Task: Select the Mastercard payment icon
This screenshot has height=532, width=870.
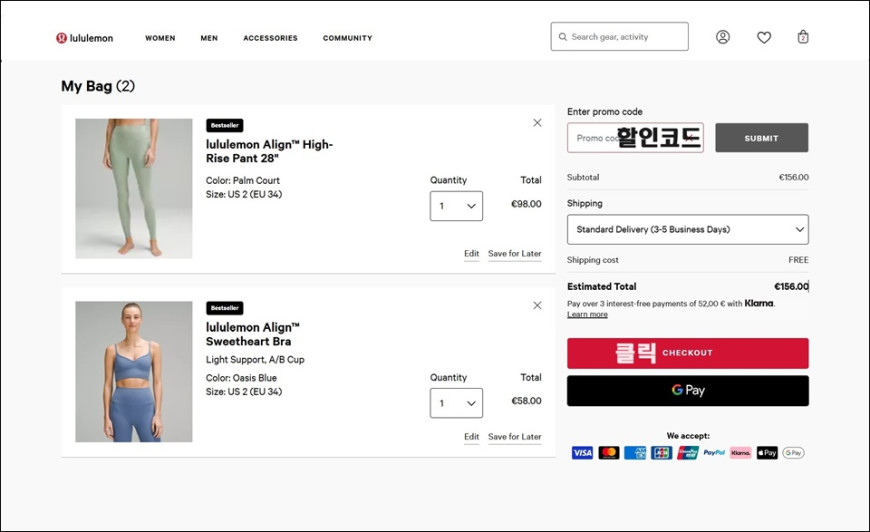Action: (x=609, y=453)
